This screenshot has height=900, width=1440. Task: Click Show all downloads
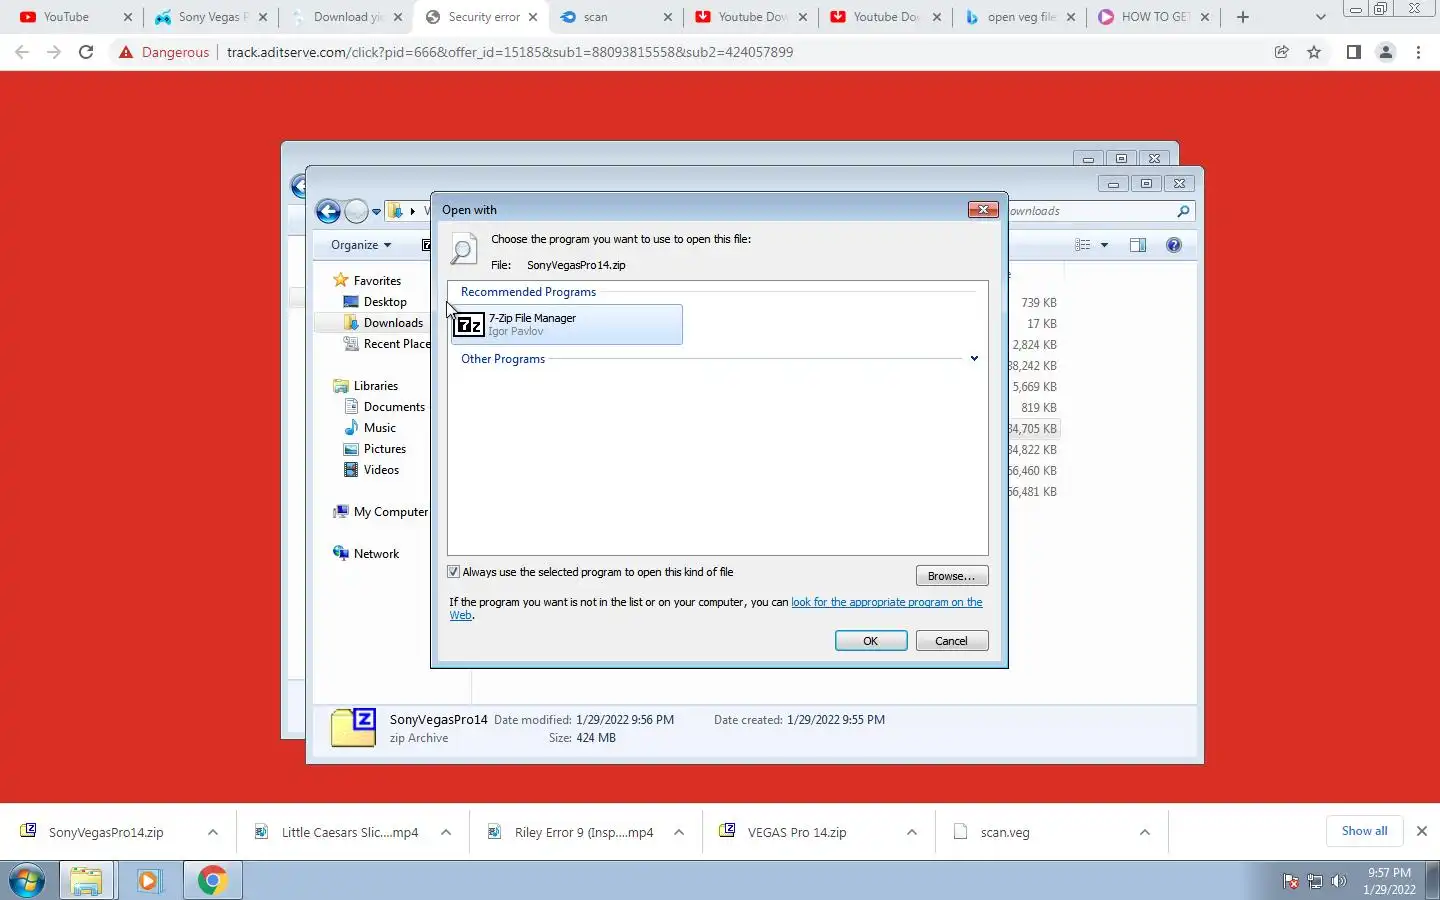pos(1364,831)
